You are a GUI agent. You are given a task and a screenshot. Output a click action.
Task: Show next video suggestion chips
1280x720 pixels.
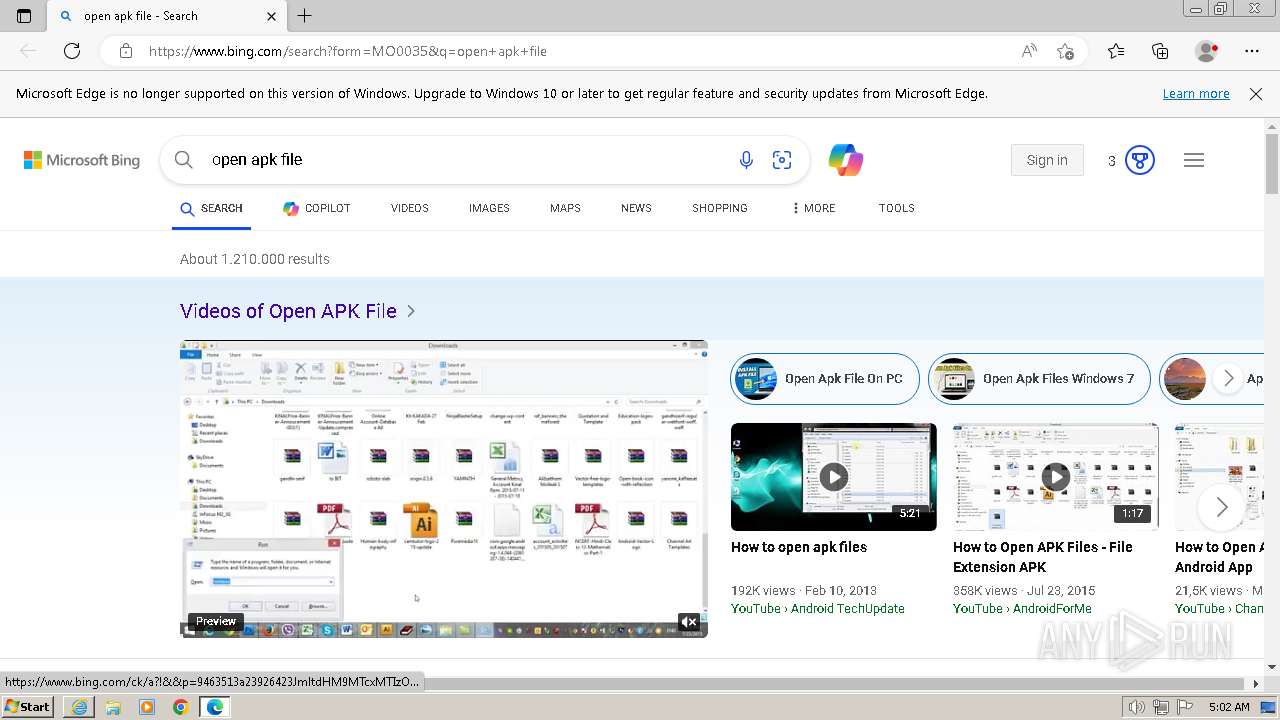(x=1228, y=378)
